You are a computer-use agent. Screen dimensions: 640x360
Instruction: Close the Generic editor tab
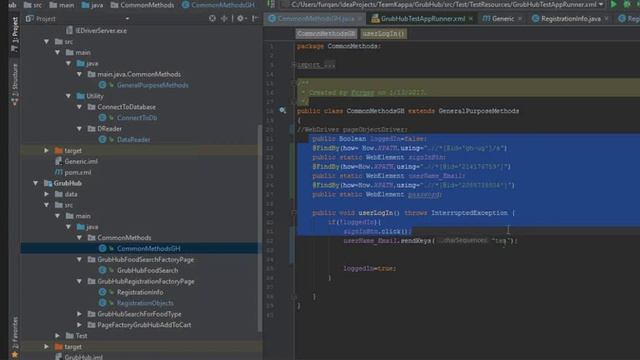(520, 18)
